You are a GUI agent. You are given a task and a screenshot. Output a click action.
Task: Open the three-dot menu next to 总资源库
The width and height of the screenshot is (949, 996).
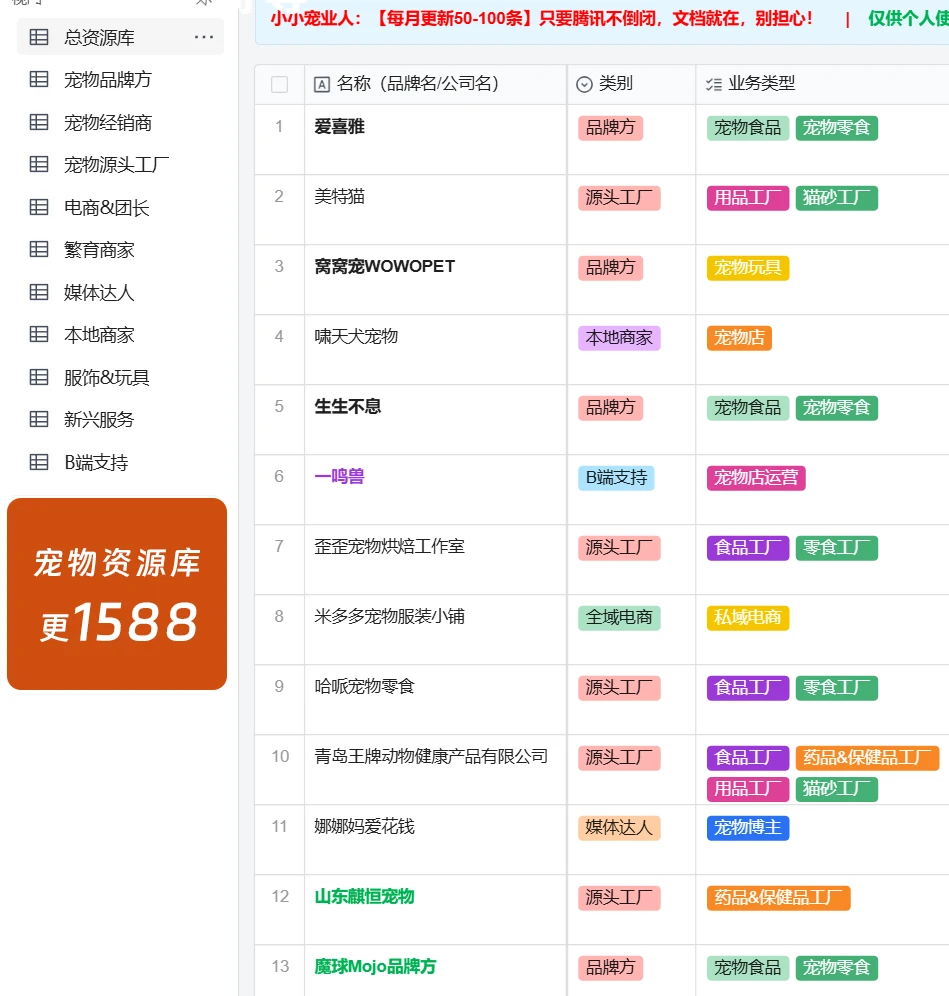pos(204,37)
